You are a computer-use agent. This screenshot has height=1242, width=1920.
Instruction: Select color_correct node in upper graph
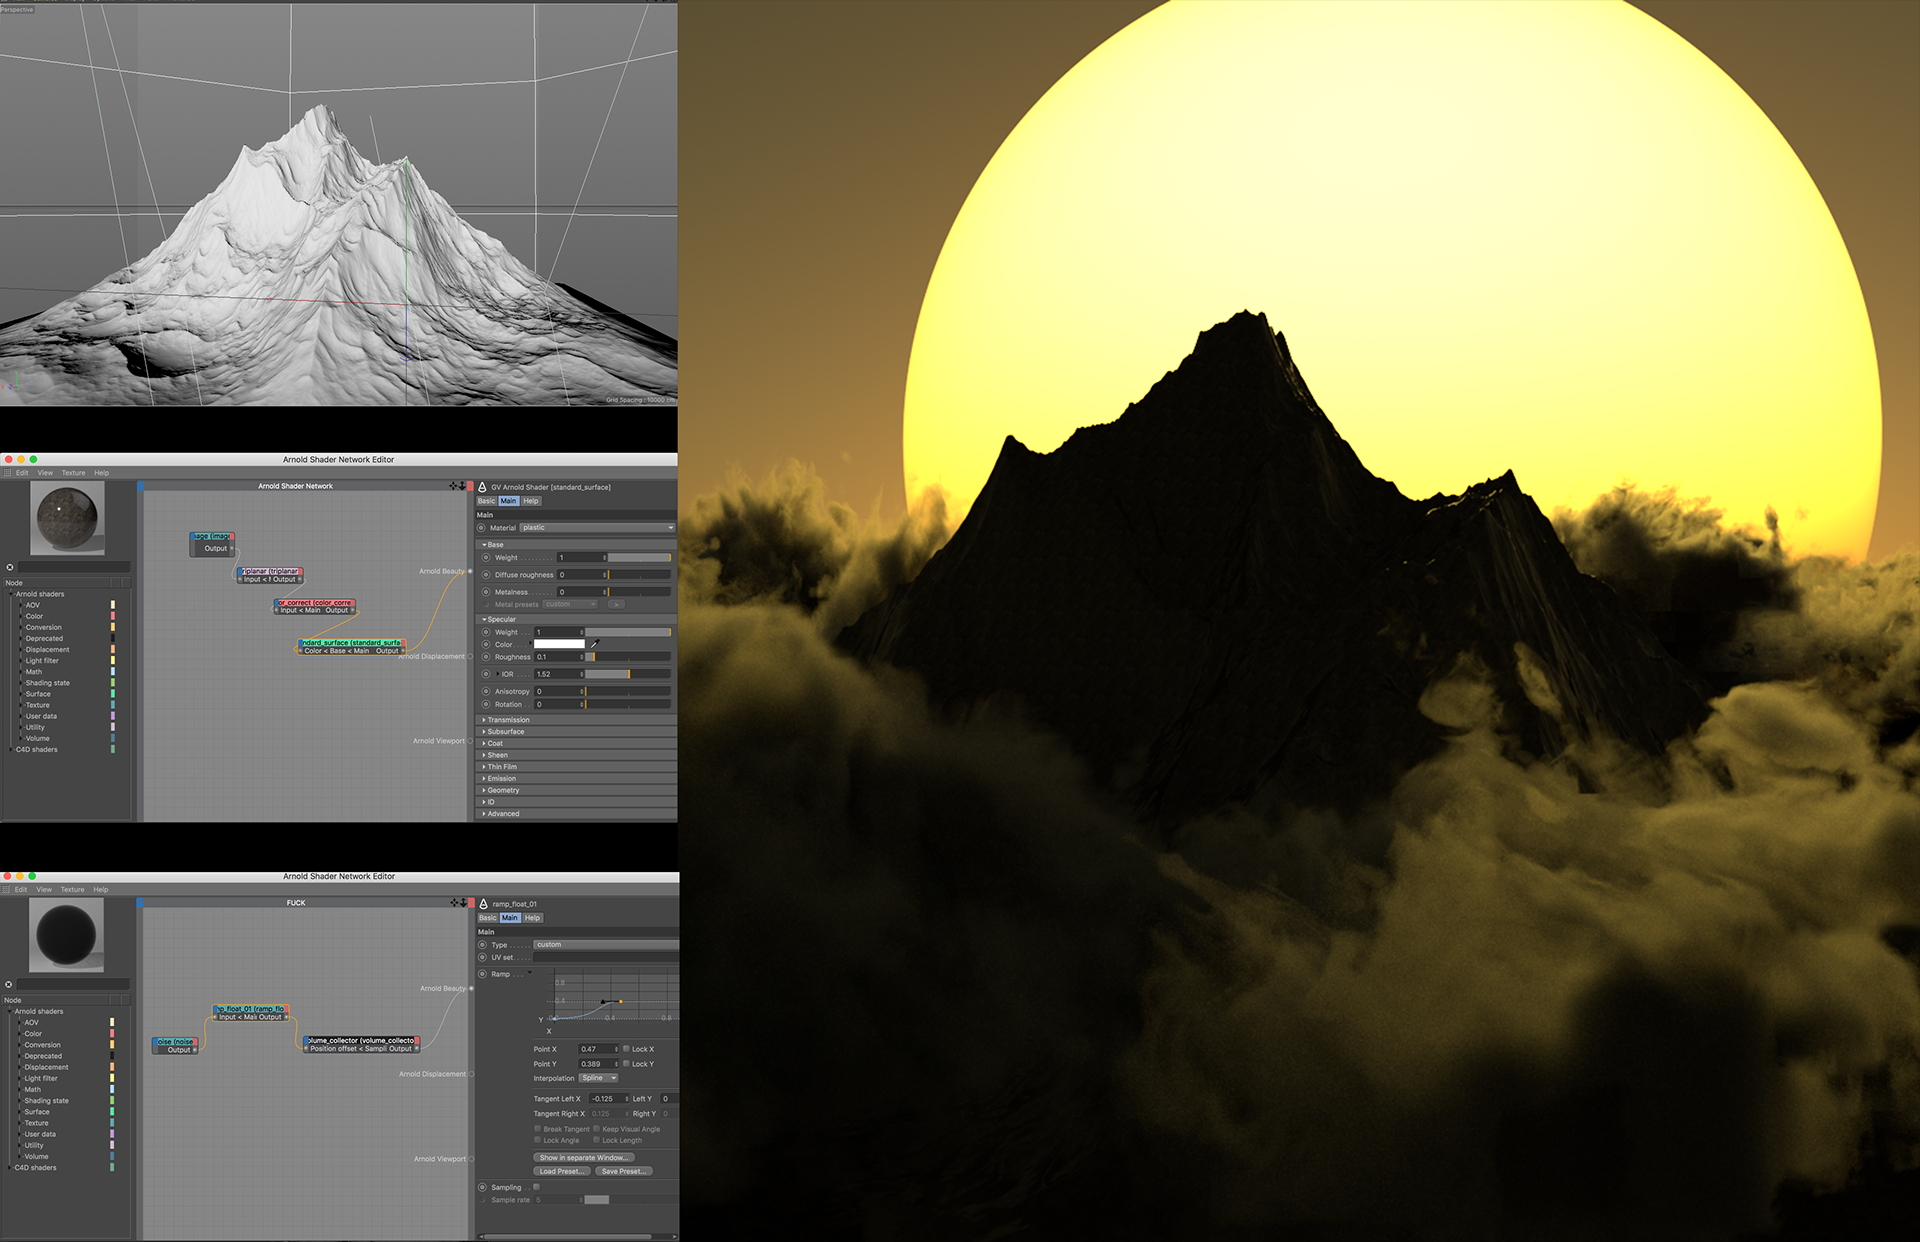coord(315,606)
